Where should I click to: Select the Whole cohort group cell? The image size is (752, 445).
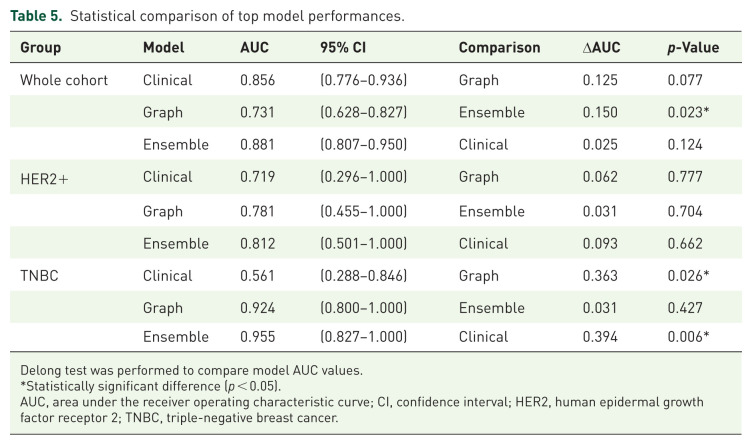coord(64,80)
